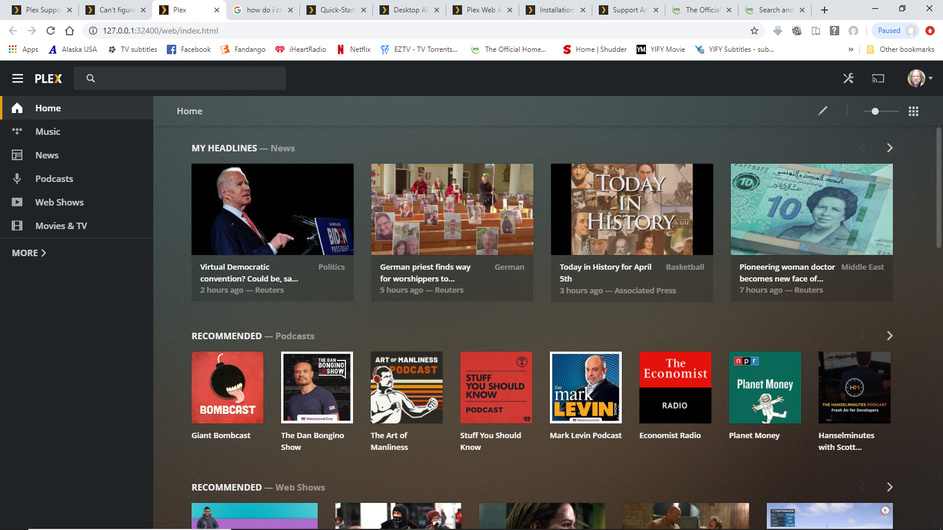
Task: Open Stuff You Should Know cover
Action: click(496, 387)
